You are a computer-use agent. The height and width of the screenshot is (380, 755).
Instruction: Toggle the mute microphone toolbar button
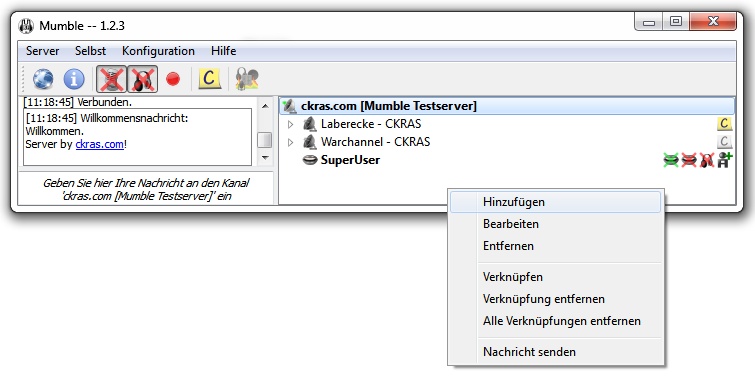[x=111, y=79]
